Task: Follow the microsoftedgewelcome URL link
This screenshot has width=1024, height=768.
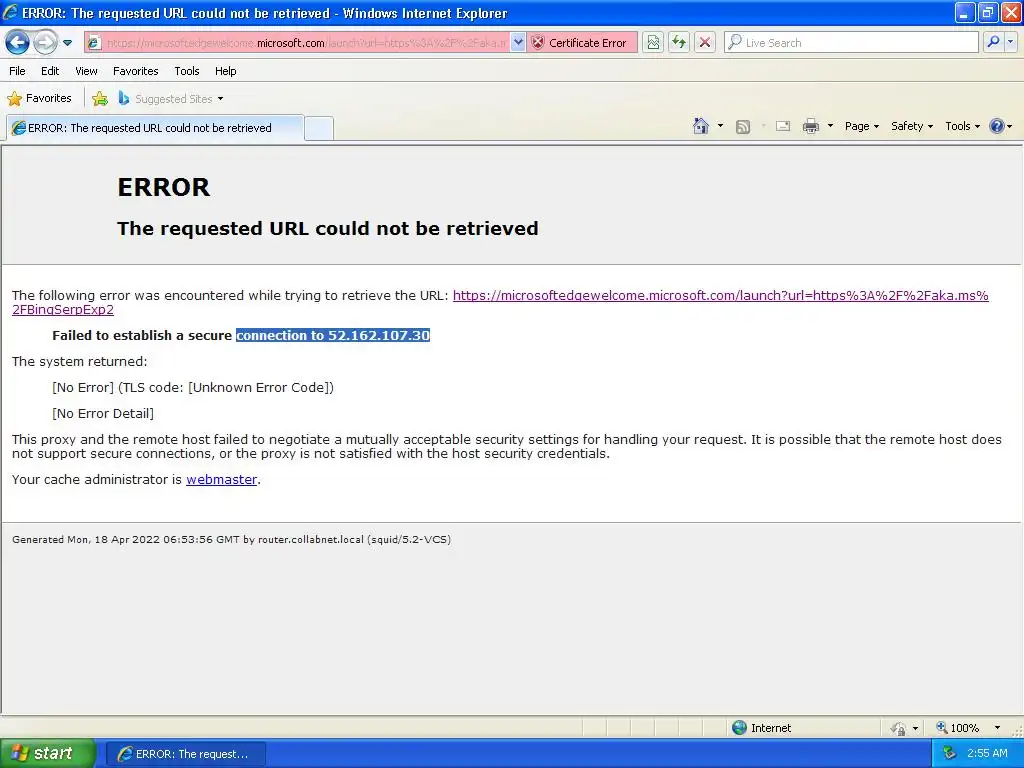Action: click(720, 296)
